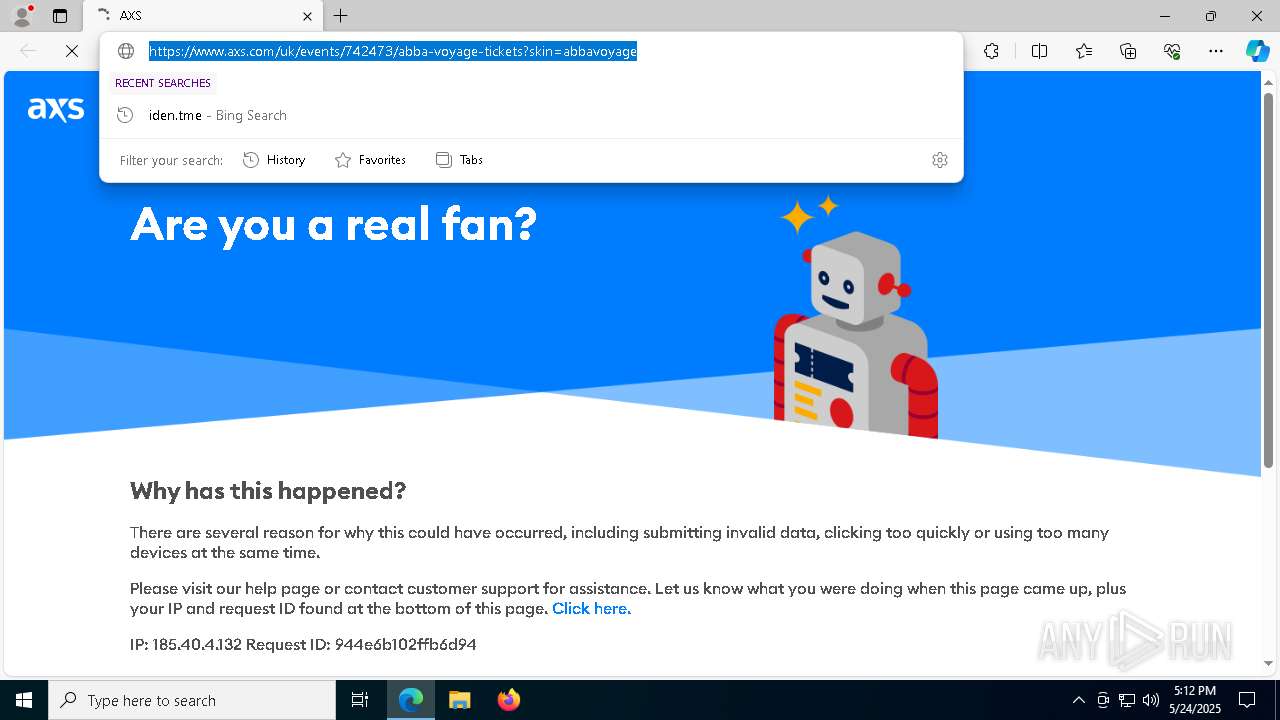
Task: Open the notification center icon
Action: point(1247,700)
